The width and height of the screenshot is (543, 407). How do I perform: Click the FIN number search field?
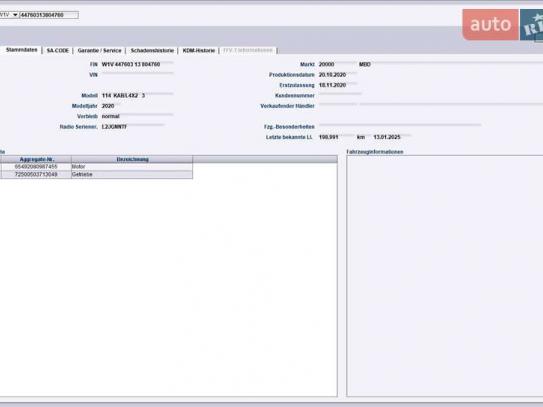49,15
